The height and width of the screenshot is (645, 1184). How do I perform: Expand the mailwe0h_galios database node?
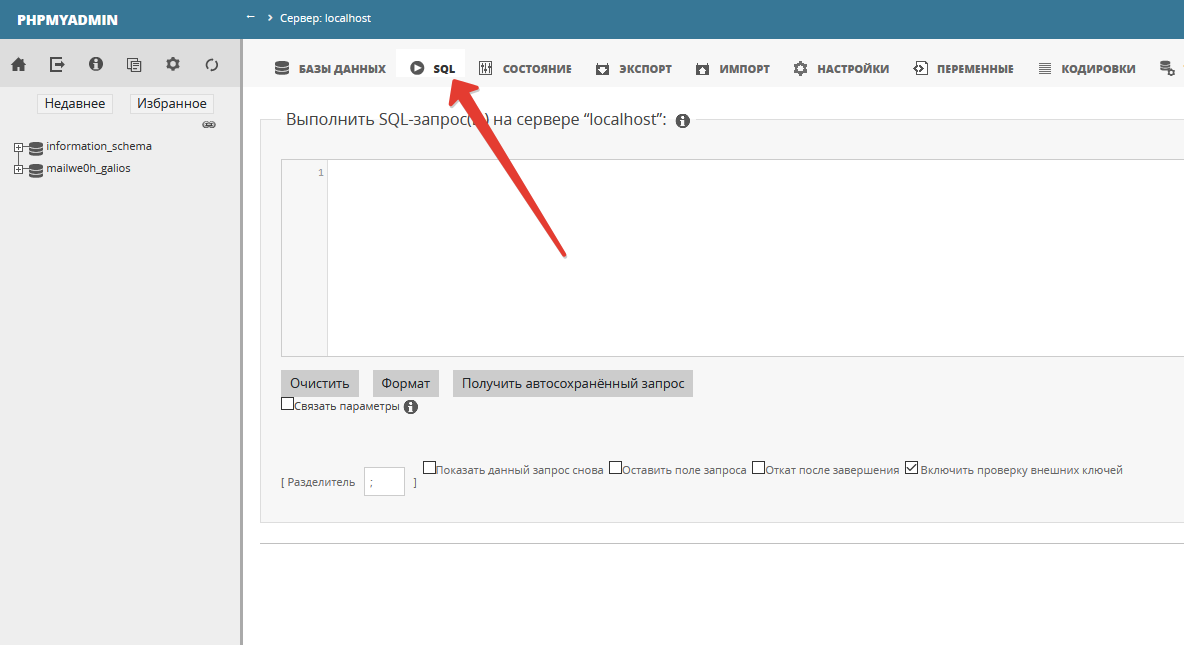point(18,169)
